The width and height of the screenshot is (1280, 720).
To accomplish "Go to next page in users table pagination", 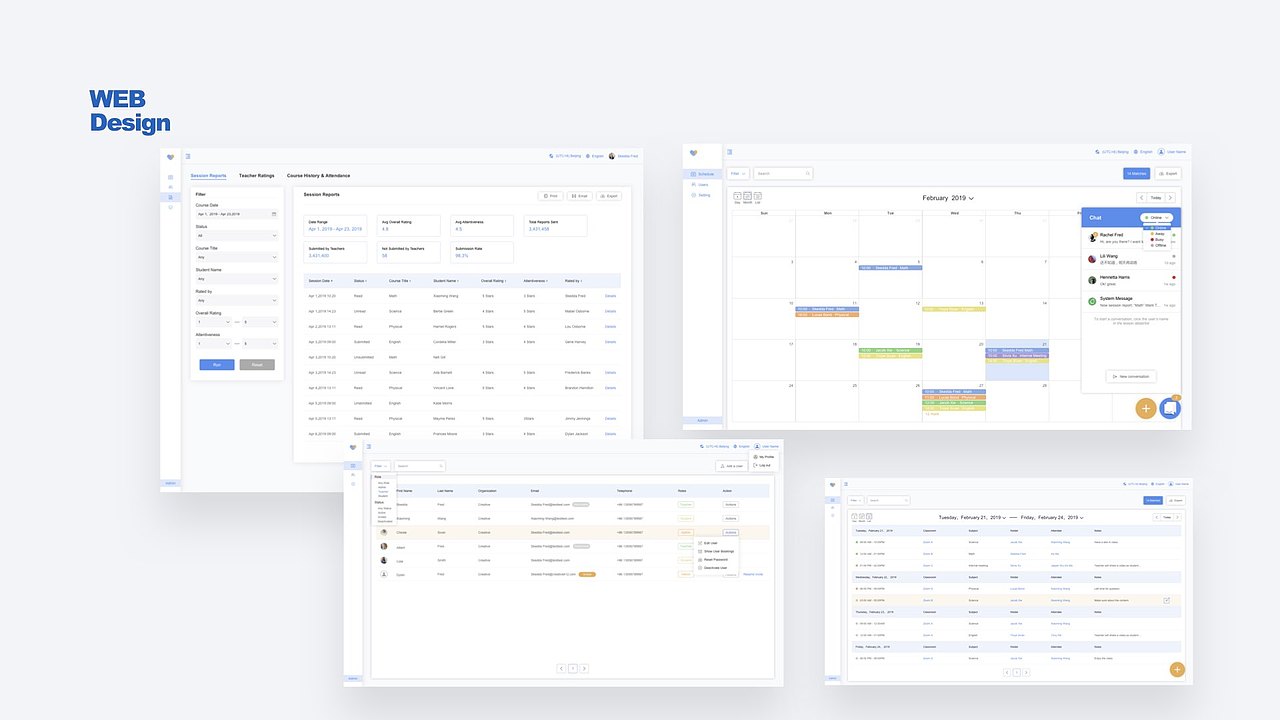I will pos(584,668).
